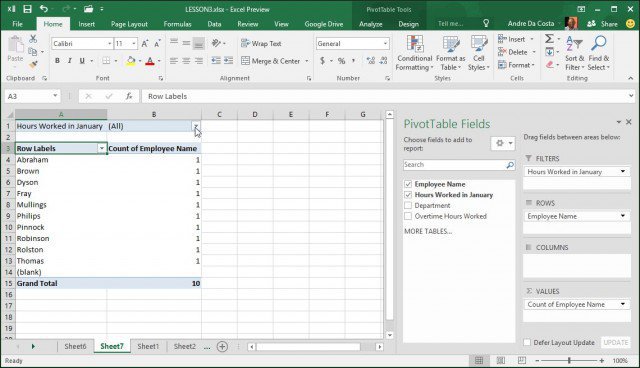Viewport: 640px width, 368px height.
Task: Click the Insert Function fx icon
Action: [129, 96]
